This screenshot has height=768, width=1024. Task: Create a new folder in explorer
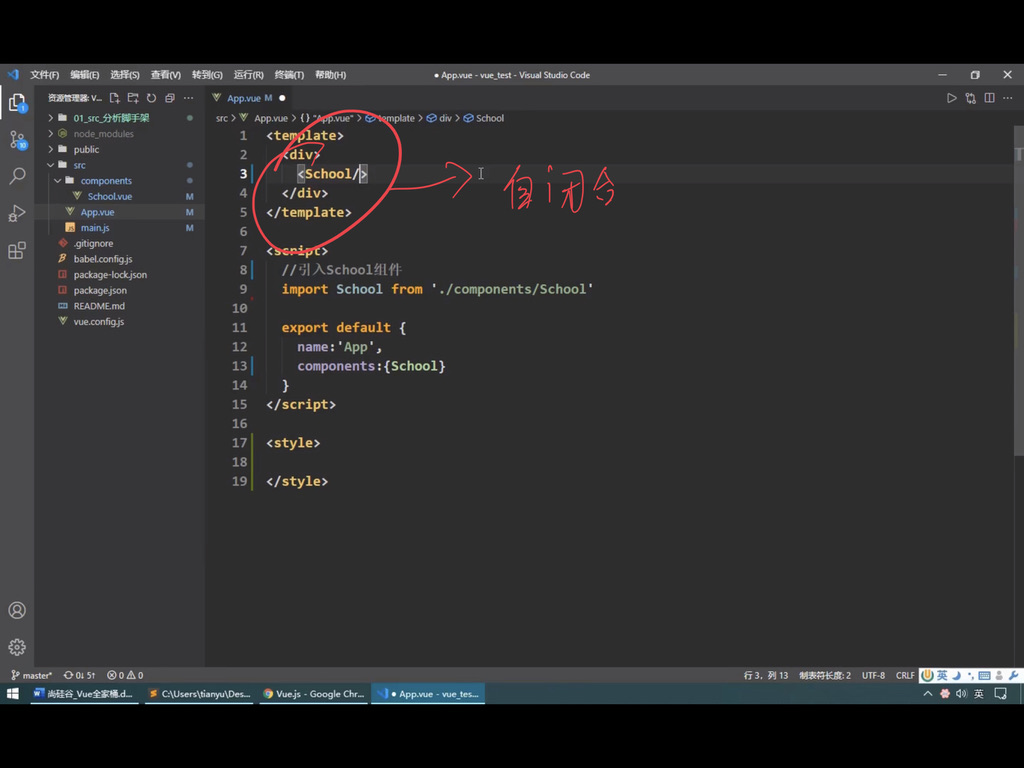[133, 98]
